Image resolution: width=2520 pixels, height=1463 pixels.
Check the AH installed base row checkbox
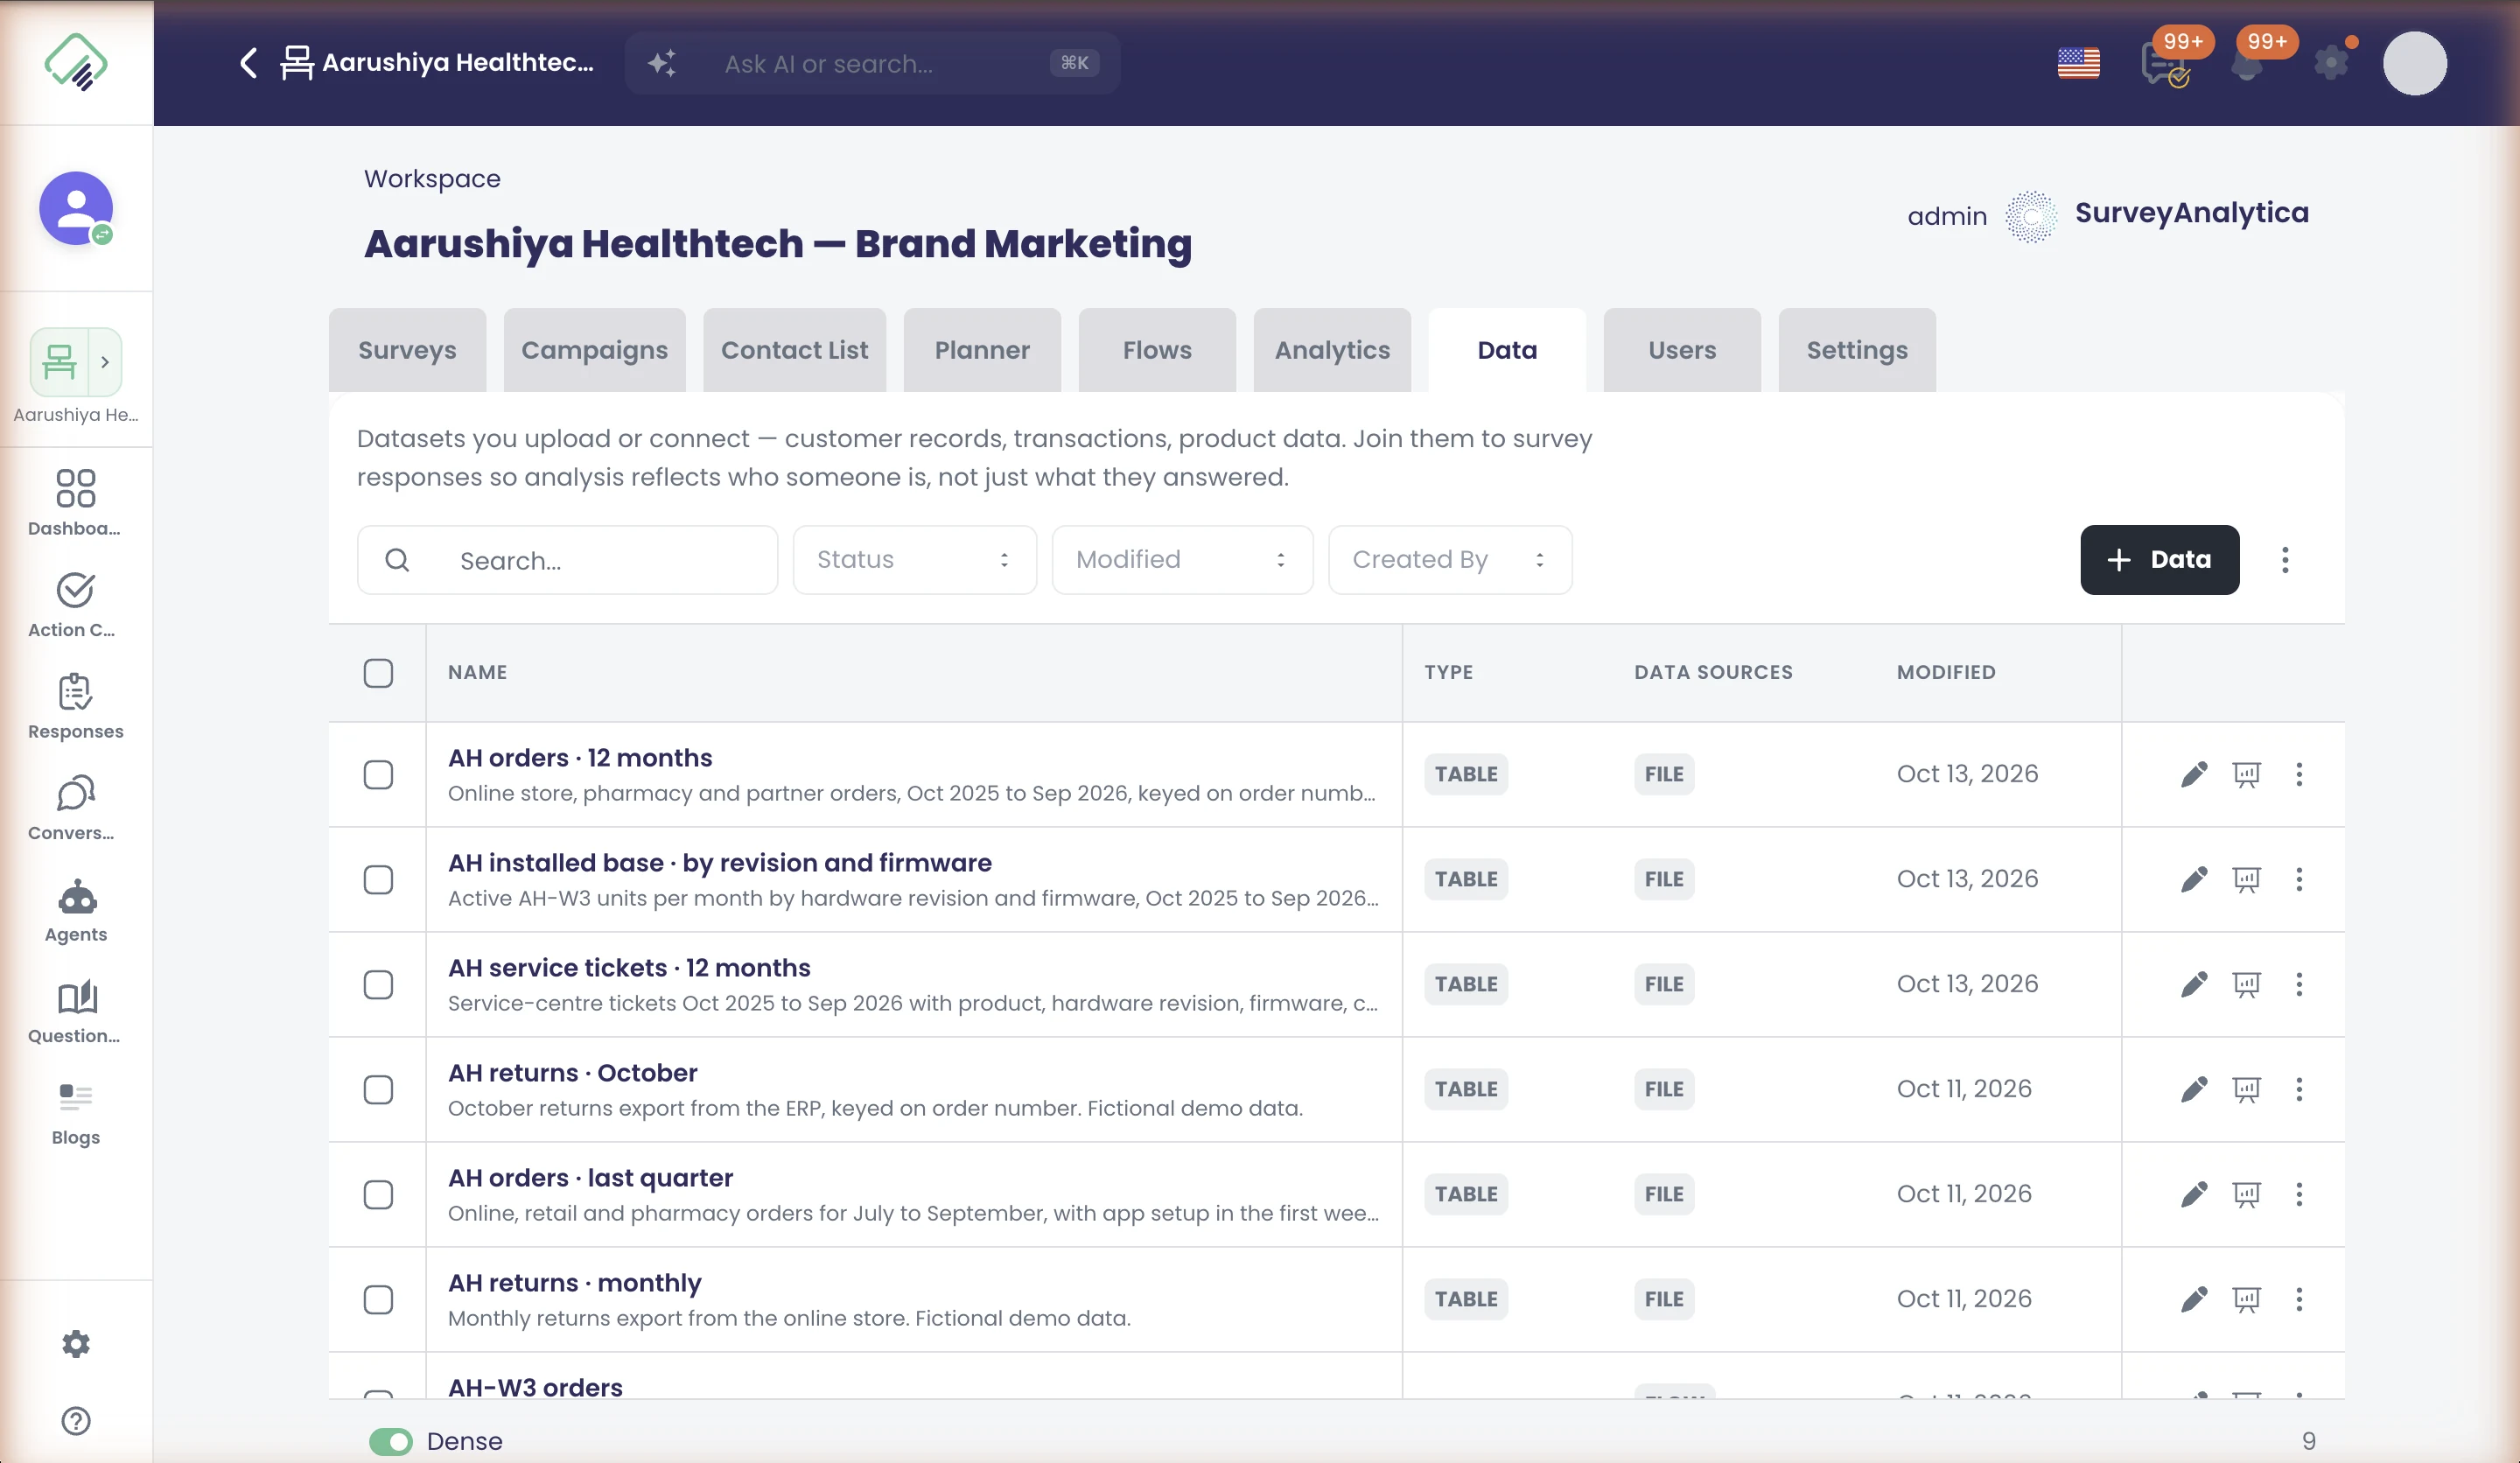(x=378, y=879)
